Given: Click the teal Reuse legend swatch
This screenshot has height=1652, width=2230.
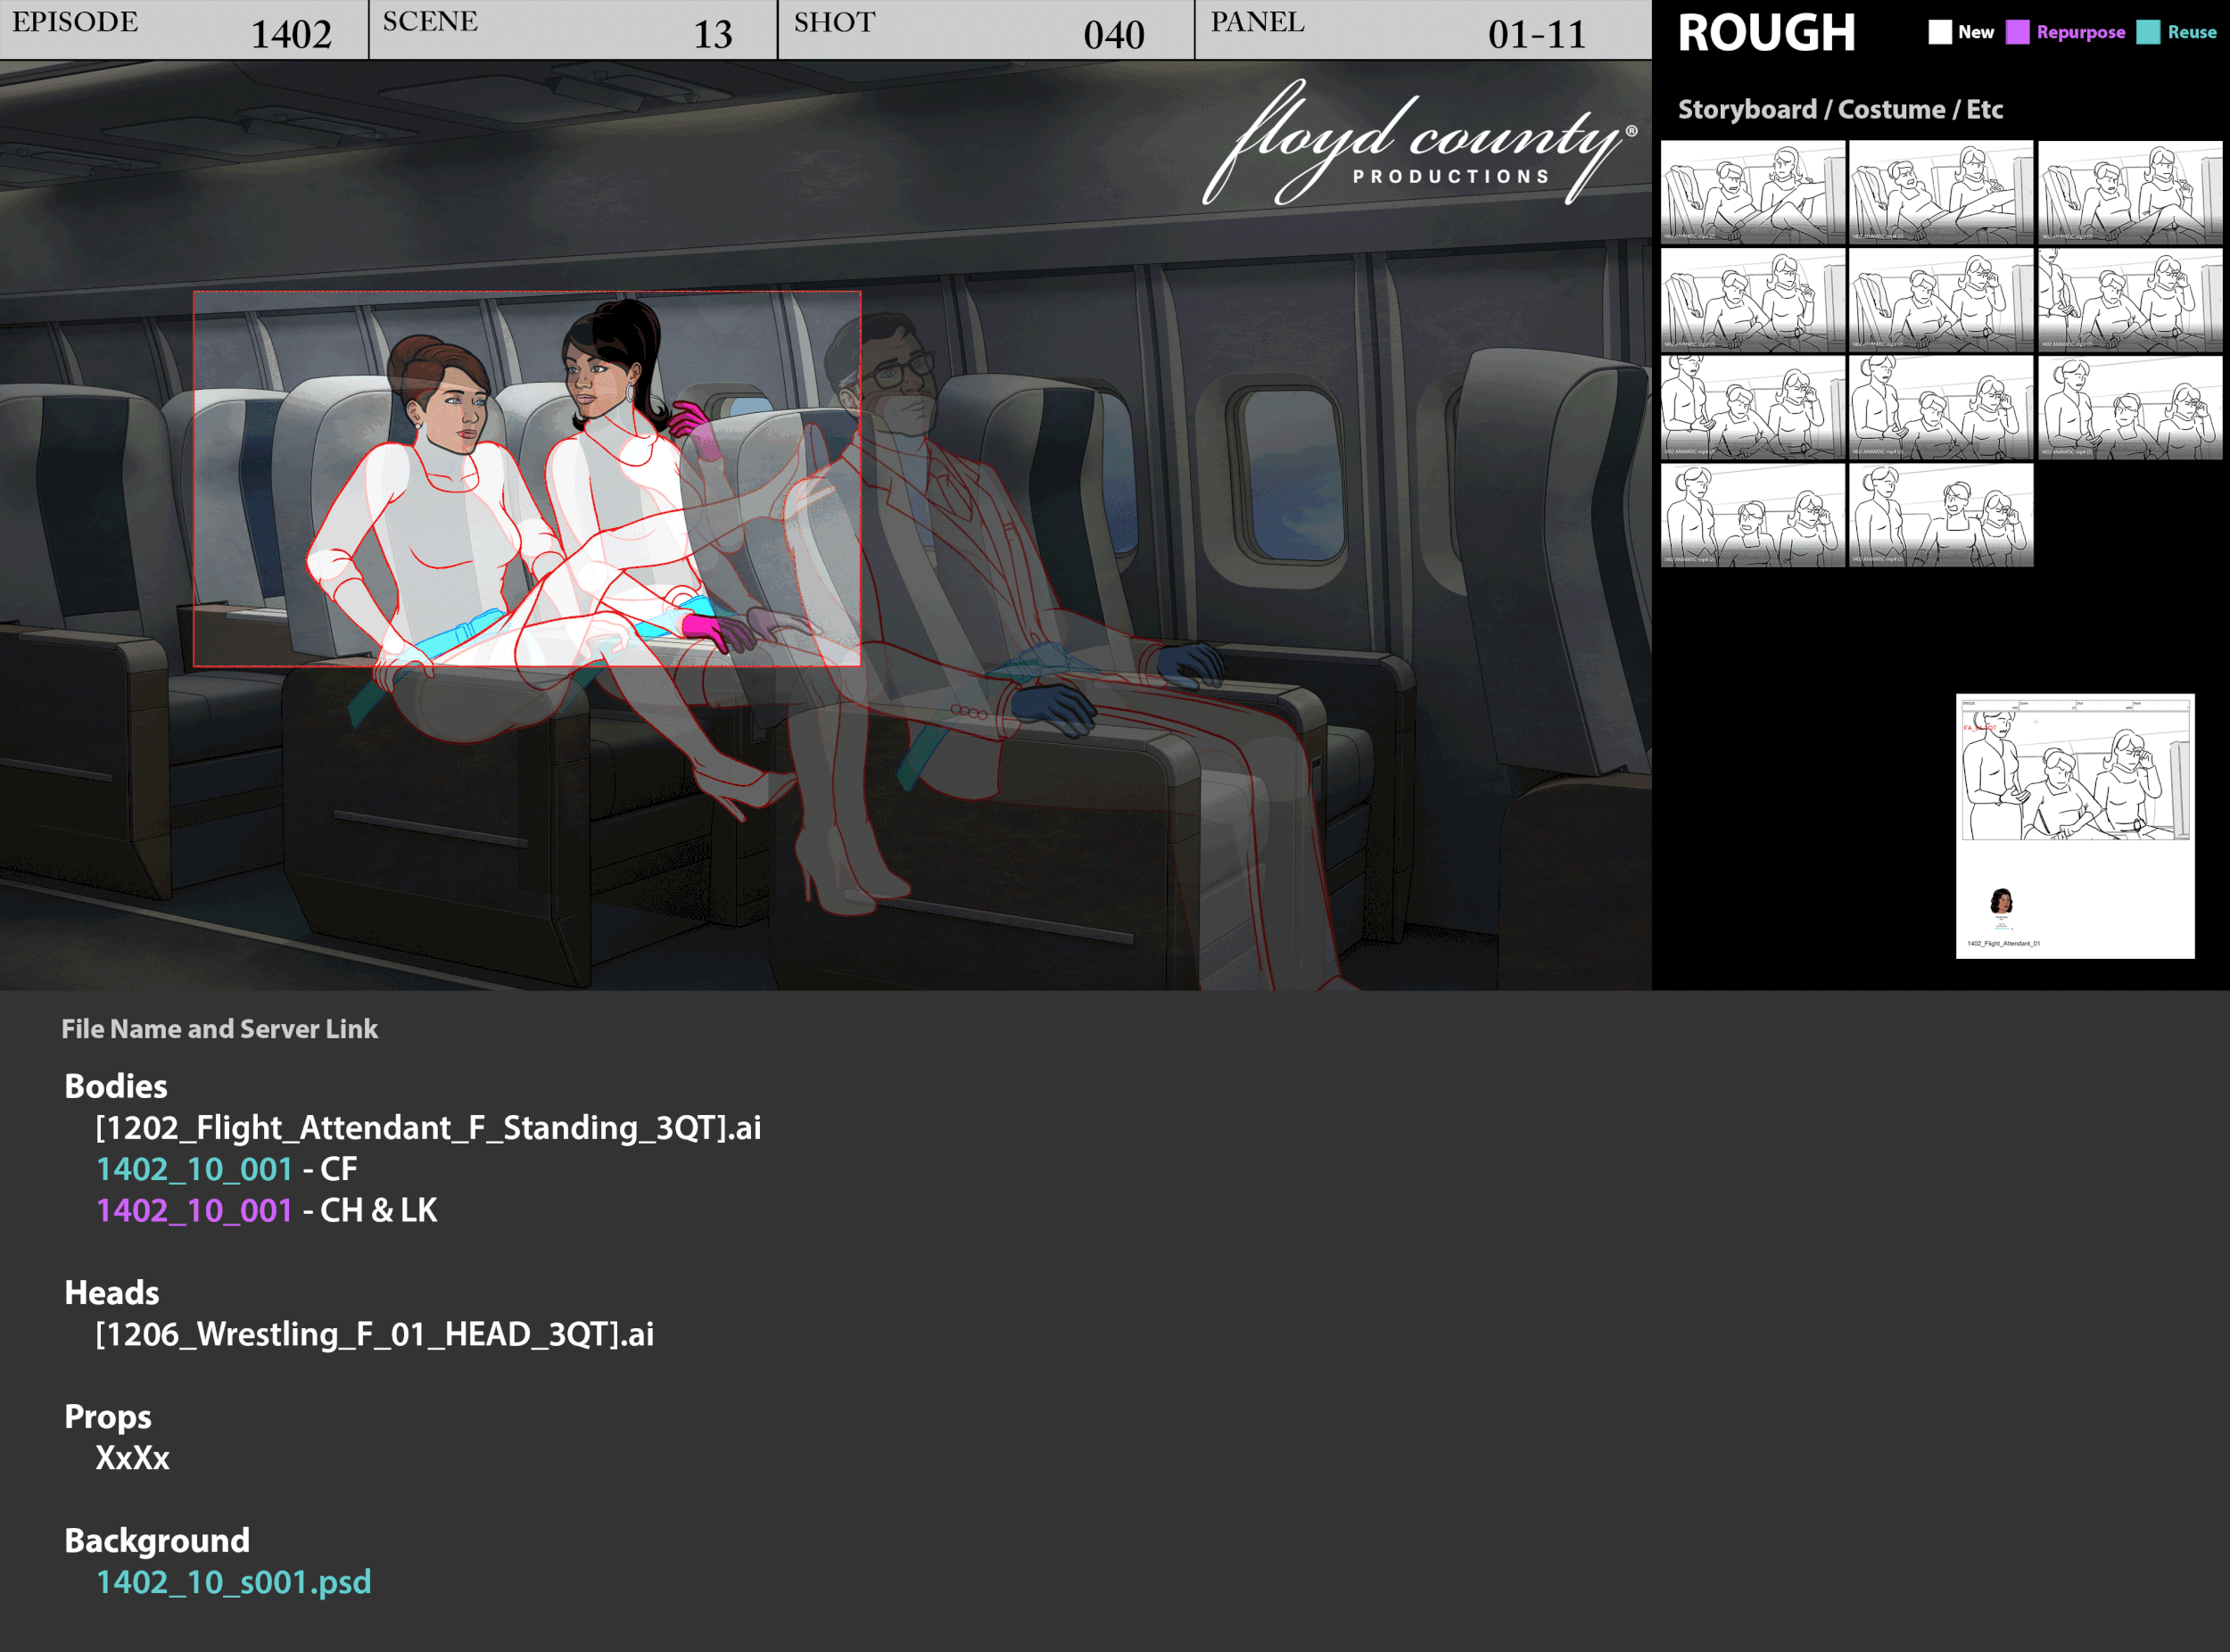Looking at the screenshot, I should click(x=2148, y=32).
